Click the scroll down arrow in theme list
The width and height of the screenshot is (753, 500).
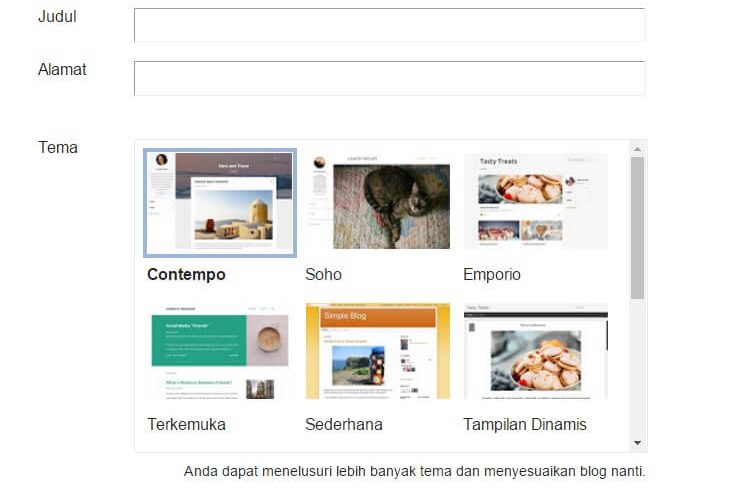(x=637, y=443)
